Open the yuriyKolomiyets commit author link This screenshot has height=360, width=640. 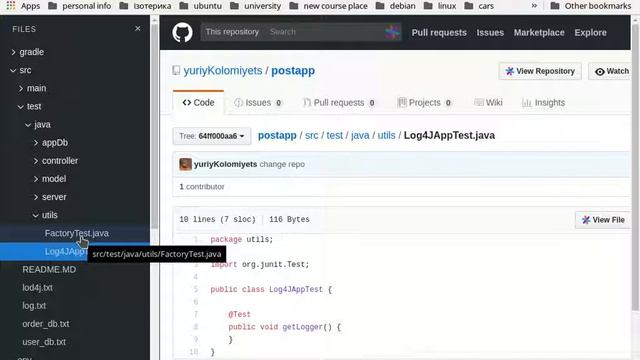[x=225, y=164]
